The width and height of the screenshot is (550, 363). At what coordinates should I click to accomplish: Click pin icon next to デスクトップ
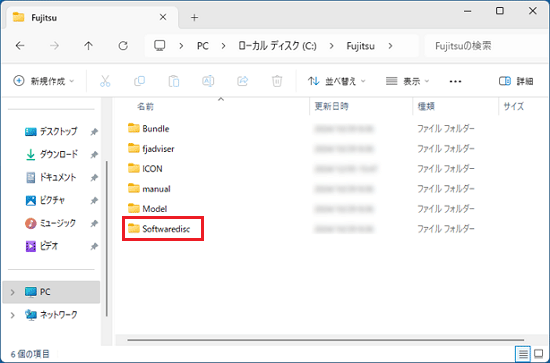(94, 132)
